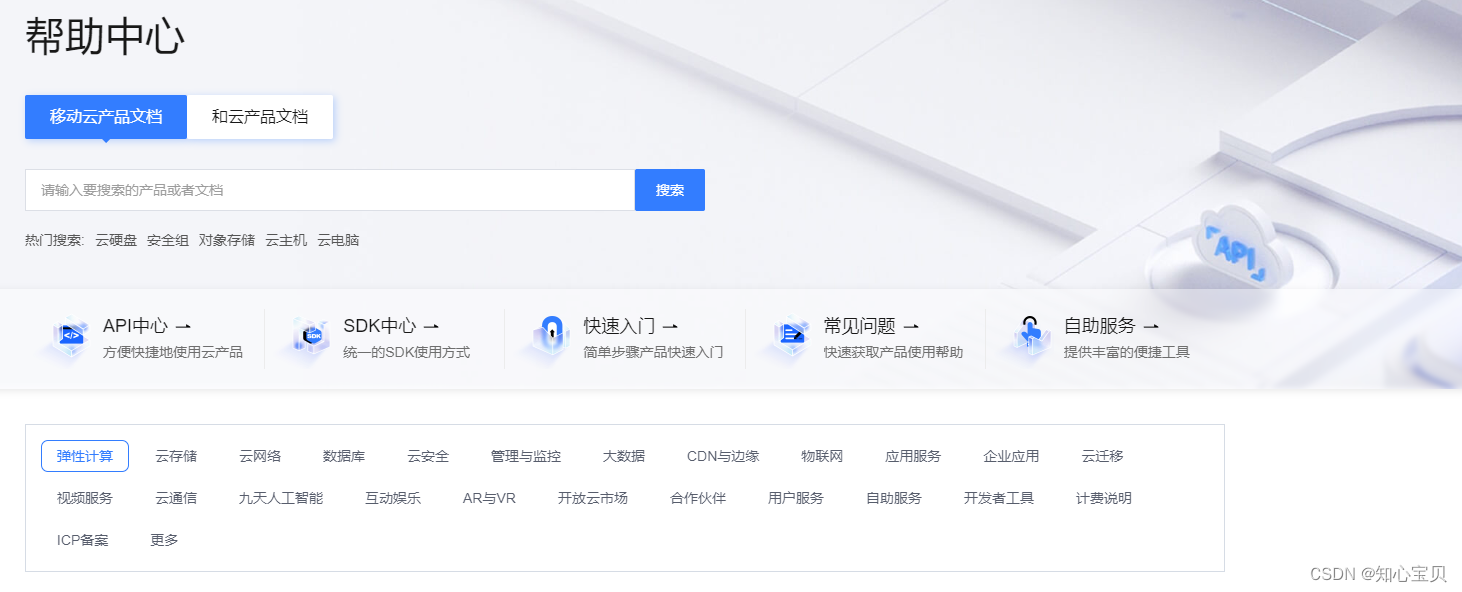
Task: Select the 视频服务 category
Action: (85, 498)
